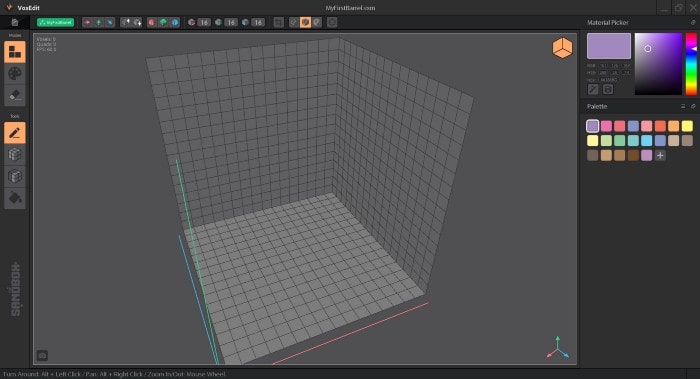The image size is (700, 379).
Task: Edit the second volume size field showing 16
Action: coord(231,22)
